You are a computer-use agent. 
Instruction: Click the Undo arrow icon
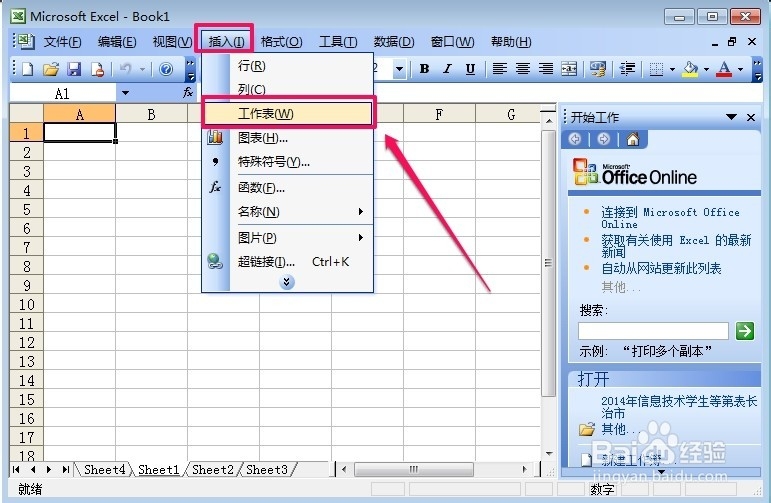click(x=125, y=69)
